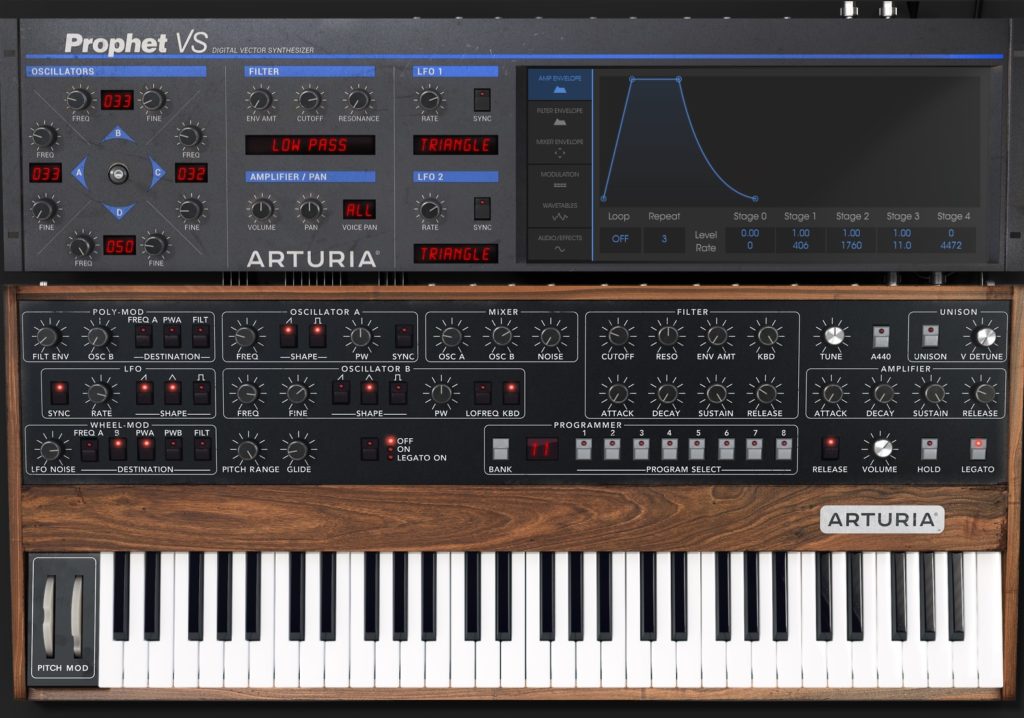The image size is (1024, 718).
Task: Toggle LFO square shape button
Action: tap(201, 392)
